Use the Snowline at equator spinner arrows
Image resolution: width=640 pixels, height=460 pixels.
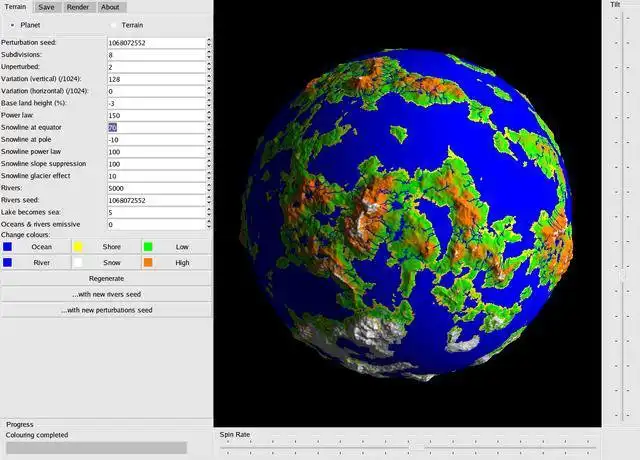click(209, 128)
